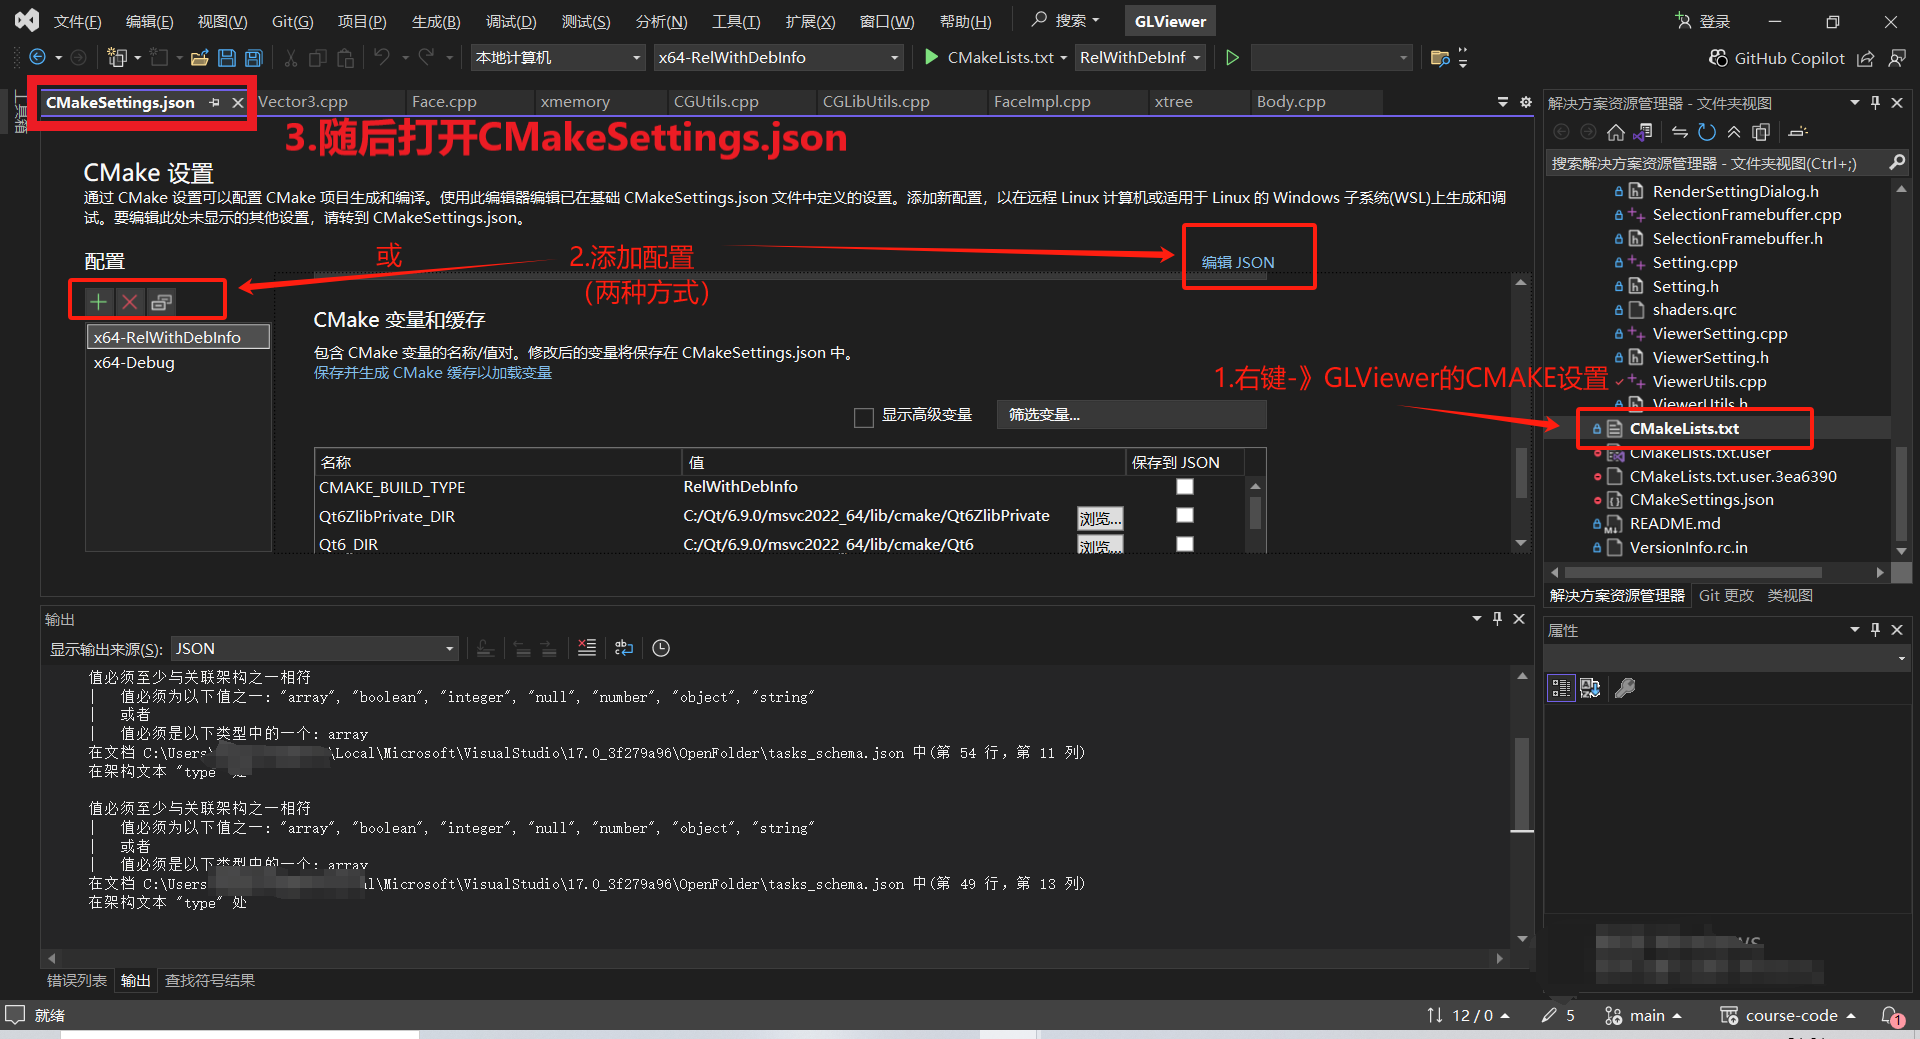Screen dimensions: 1920x1039
Task: Click the clock timestamp icon in output toolbar
Action: point(661,648)
